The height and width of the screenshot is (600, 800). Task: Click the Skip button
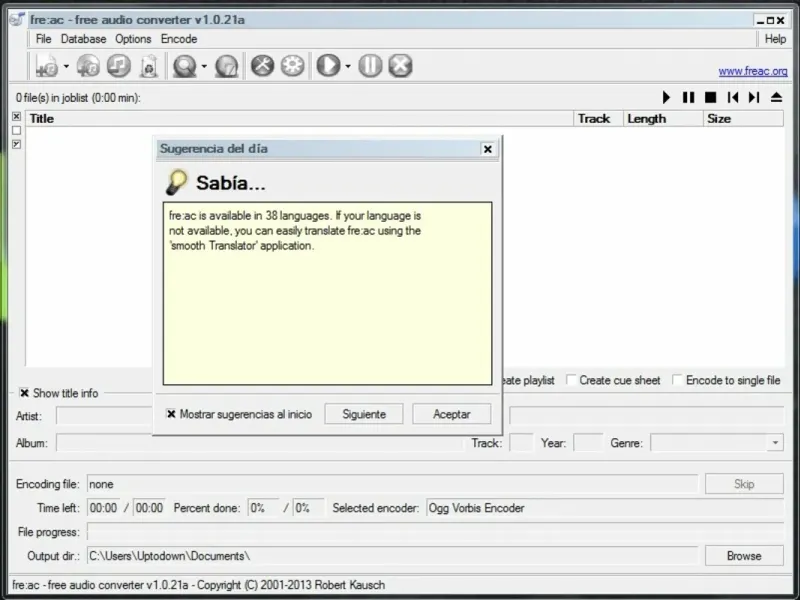(744, 484)
